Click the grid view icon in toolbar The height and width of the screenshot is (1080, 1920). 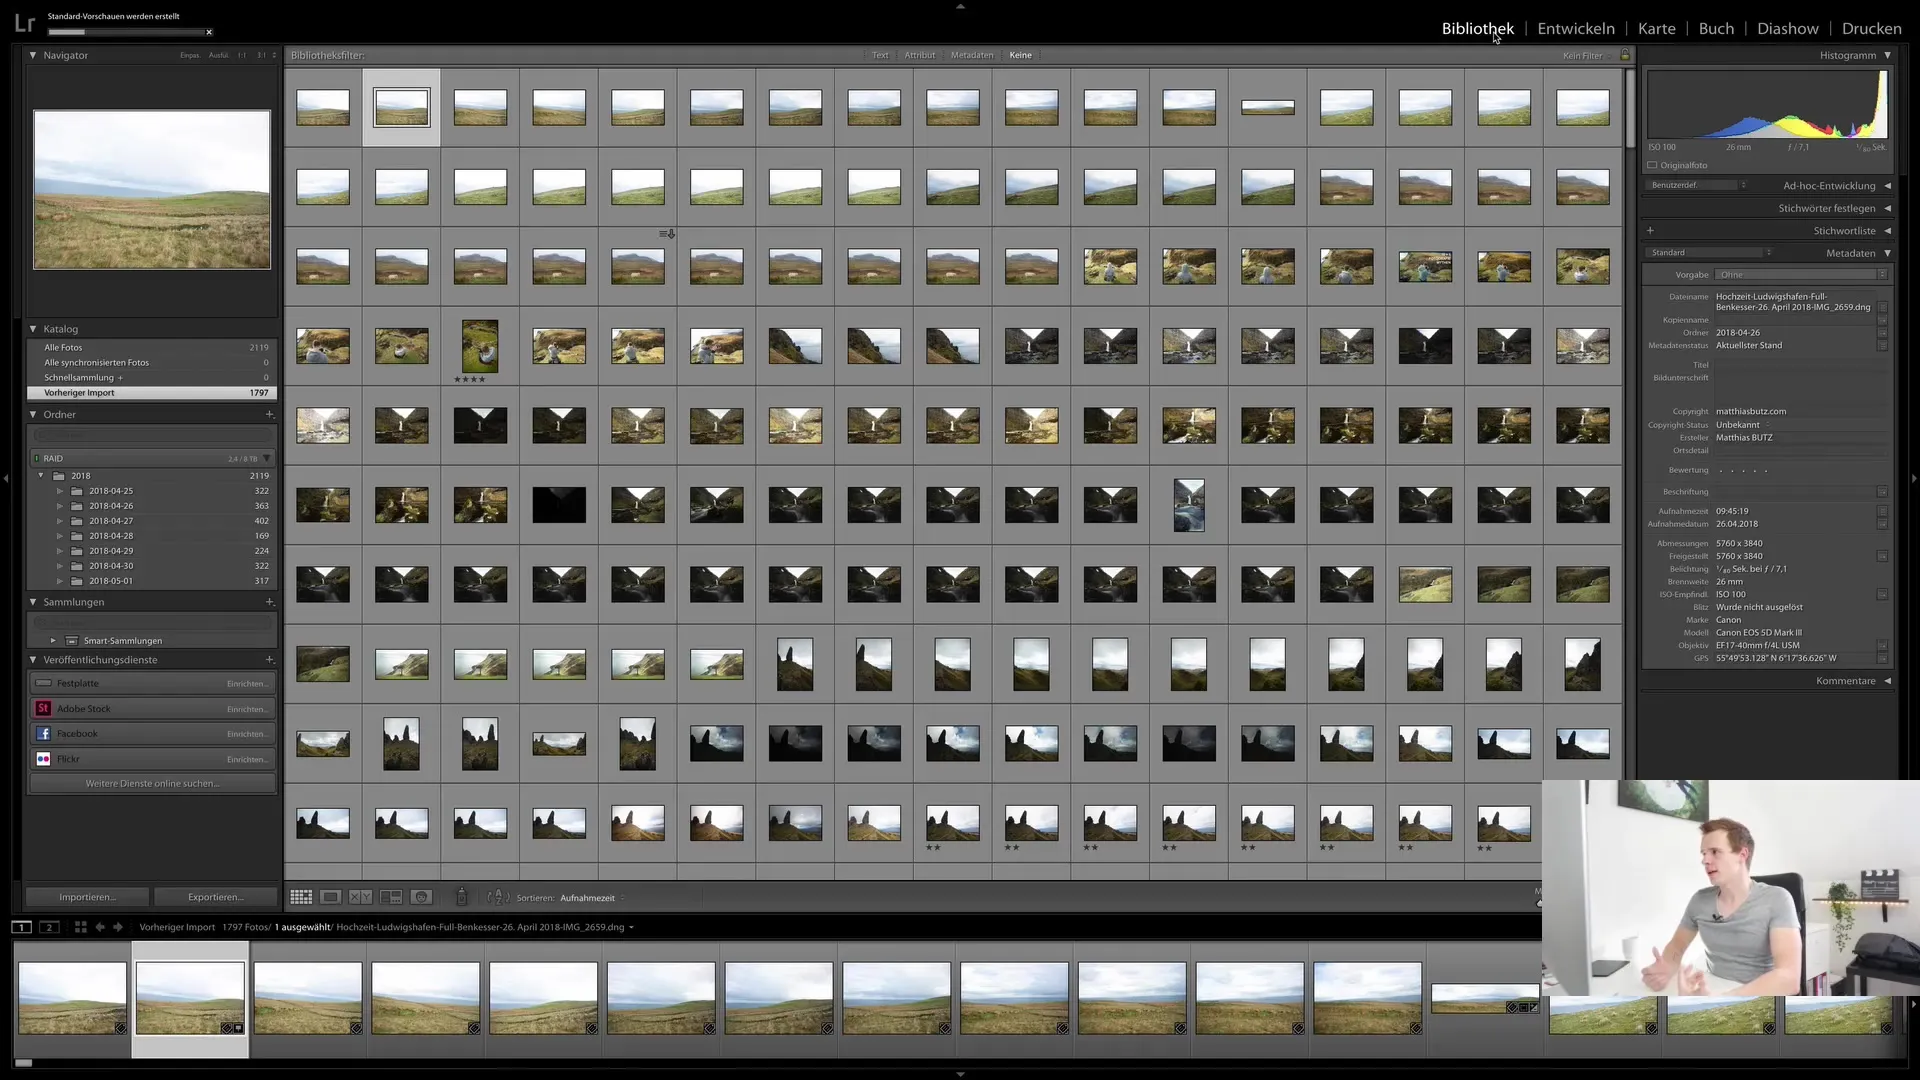coord(299,898)
